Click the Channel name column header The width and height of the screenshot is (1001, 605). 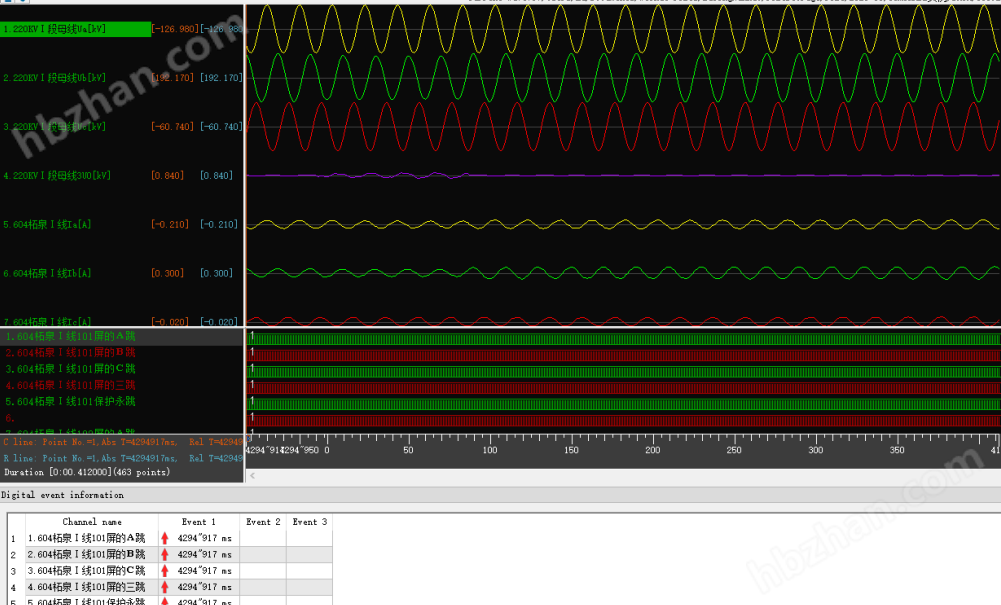pos(92,522)
